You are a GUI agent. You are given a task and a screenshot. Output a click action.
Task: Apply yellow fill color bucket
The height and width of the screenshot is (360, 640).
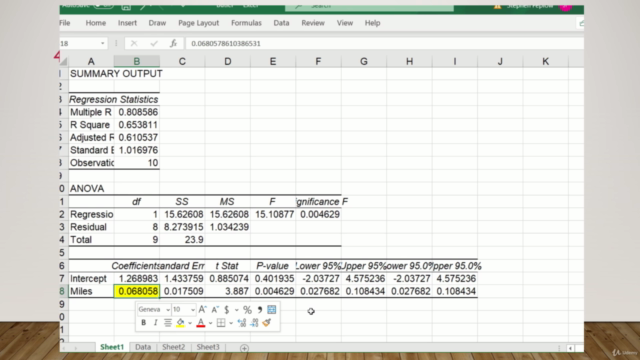pos(180,323)
